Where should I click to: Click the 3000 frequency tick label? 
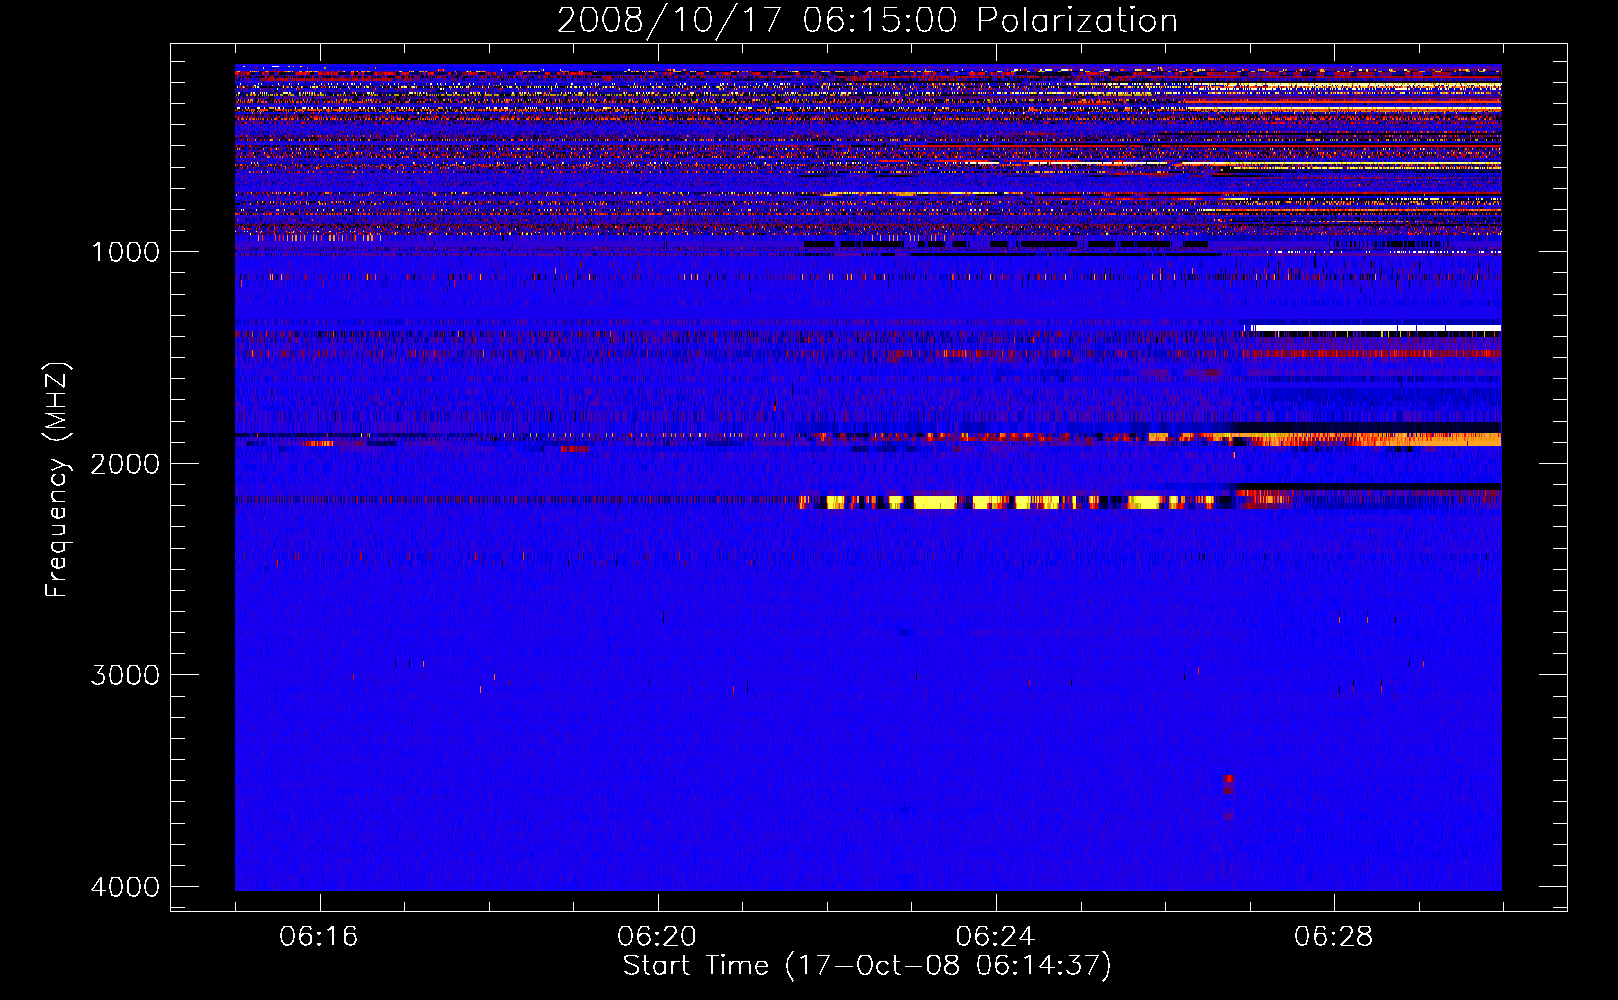(x=125, y=675)
